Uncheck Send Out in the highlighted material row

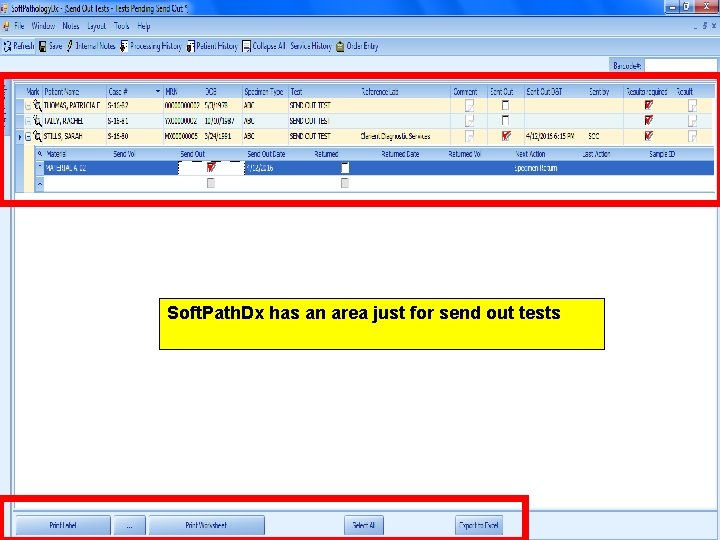[211, 168]
